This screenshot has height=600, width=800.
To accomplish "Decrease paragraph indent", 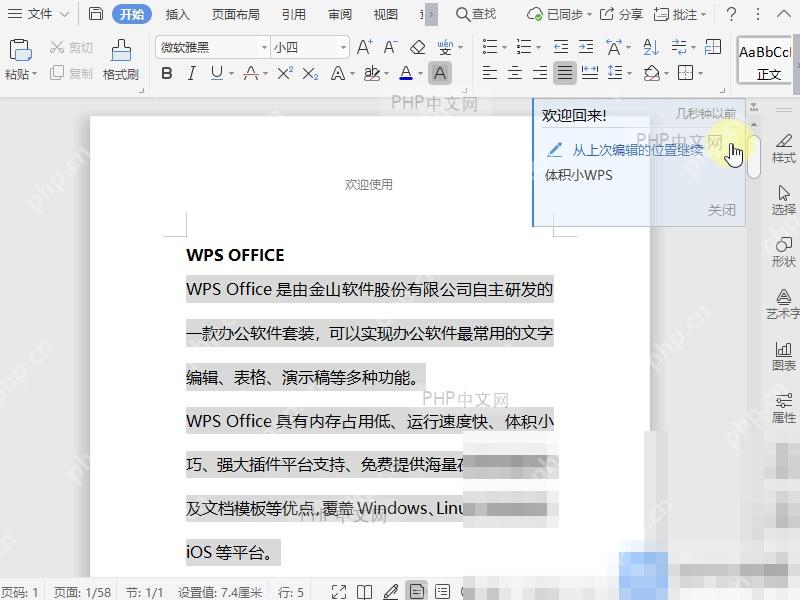I will click(561, 47).
